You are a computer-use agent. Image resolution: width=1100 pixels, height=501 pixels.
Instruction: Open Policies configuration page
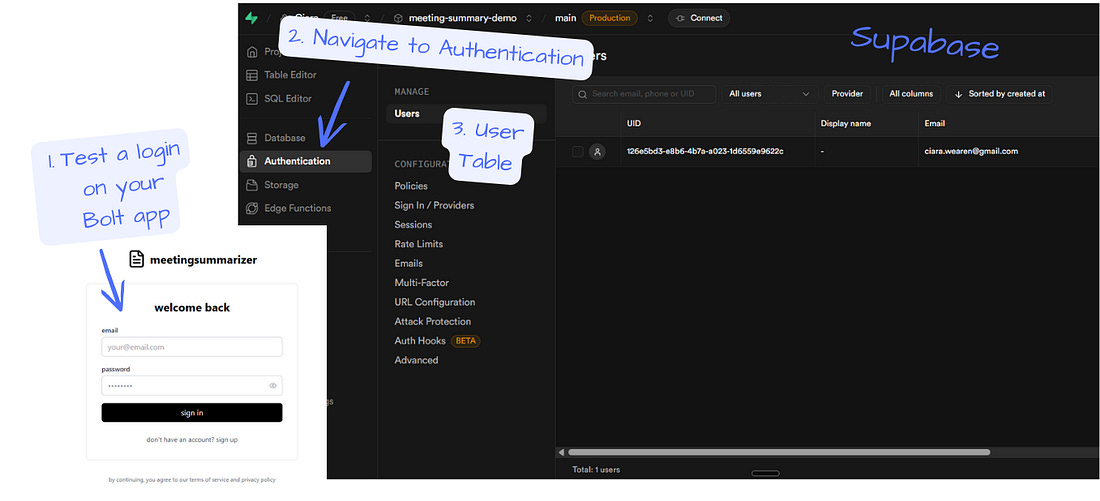click(x=411, y=186)
